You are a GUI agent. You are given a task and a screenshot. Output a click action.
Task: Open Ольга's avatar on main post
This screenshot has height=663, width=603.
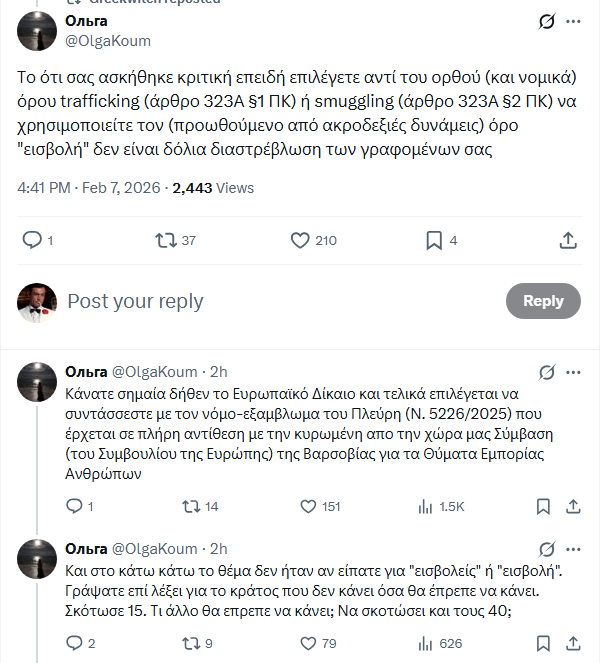click(x=36, y=31)
